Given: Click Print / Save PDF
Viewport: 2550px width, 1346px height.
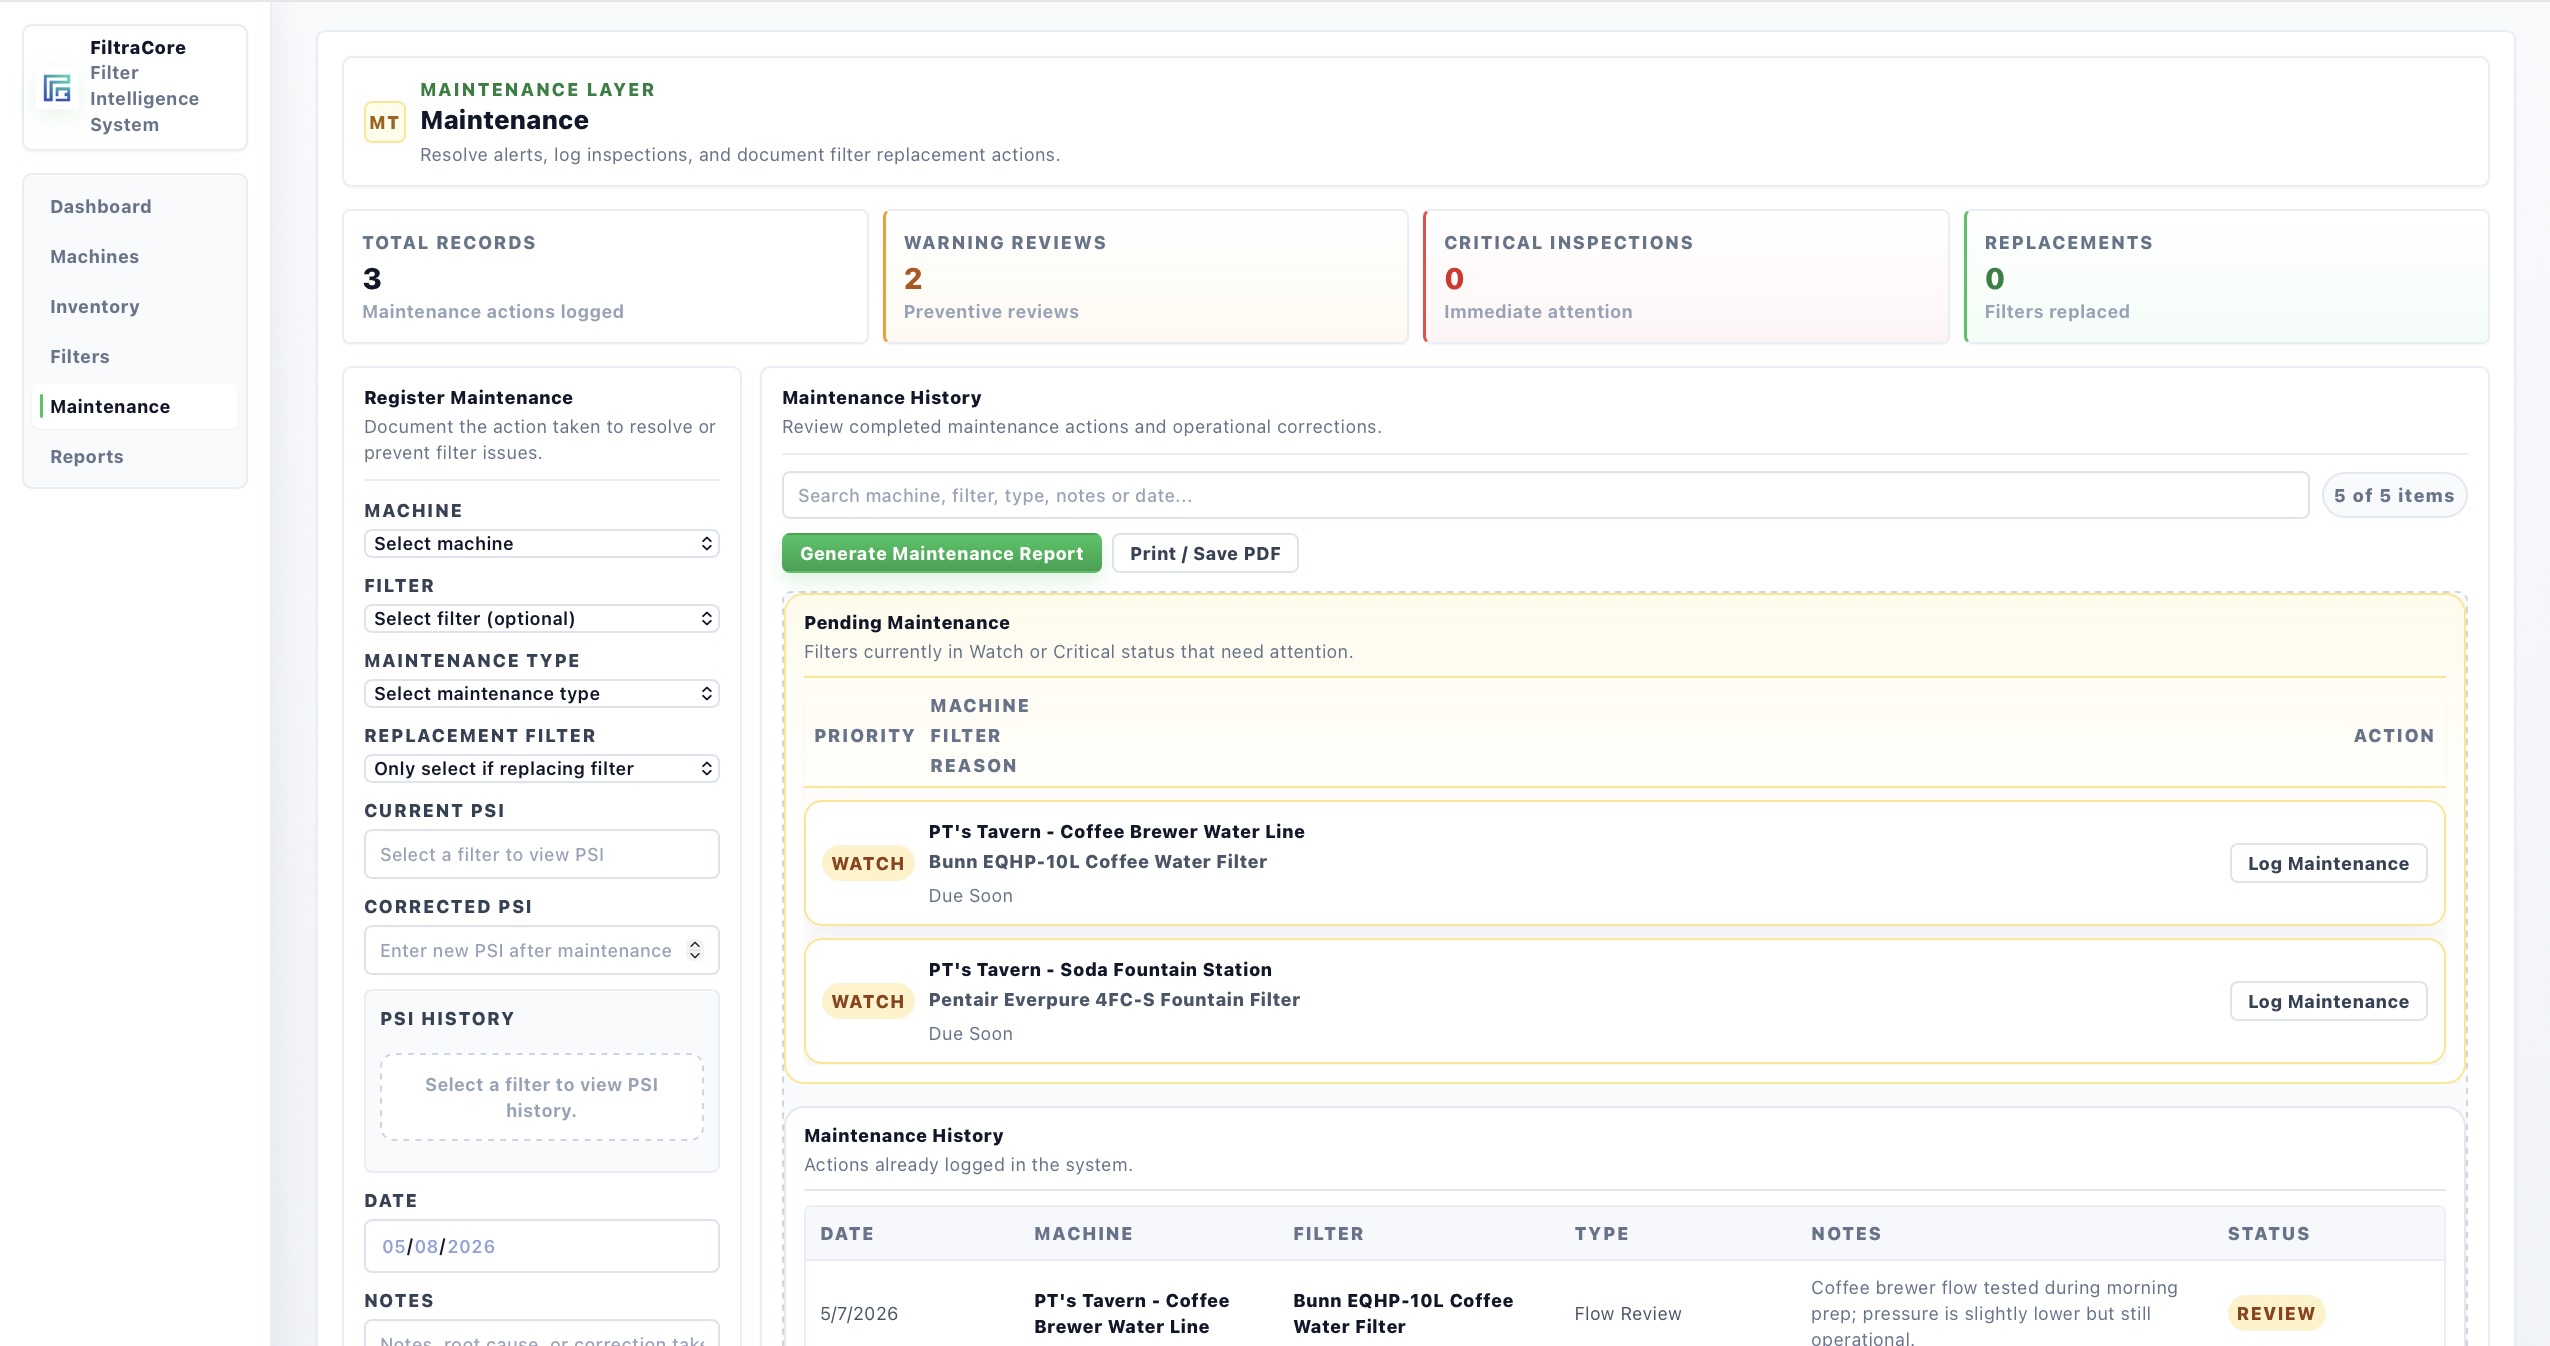Looking at the screenshot, I should tap(1205, 554).
